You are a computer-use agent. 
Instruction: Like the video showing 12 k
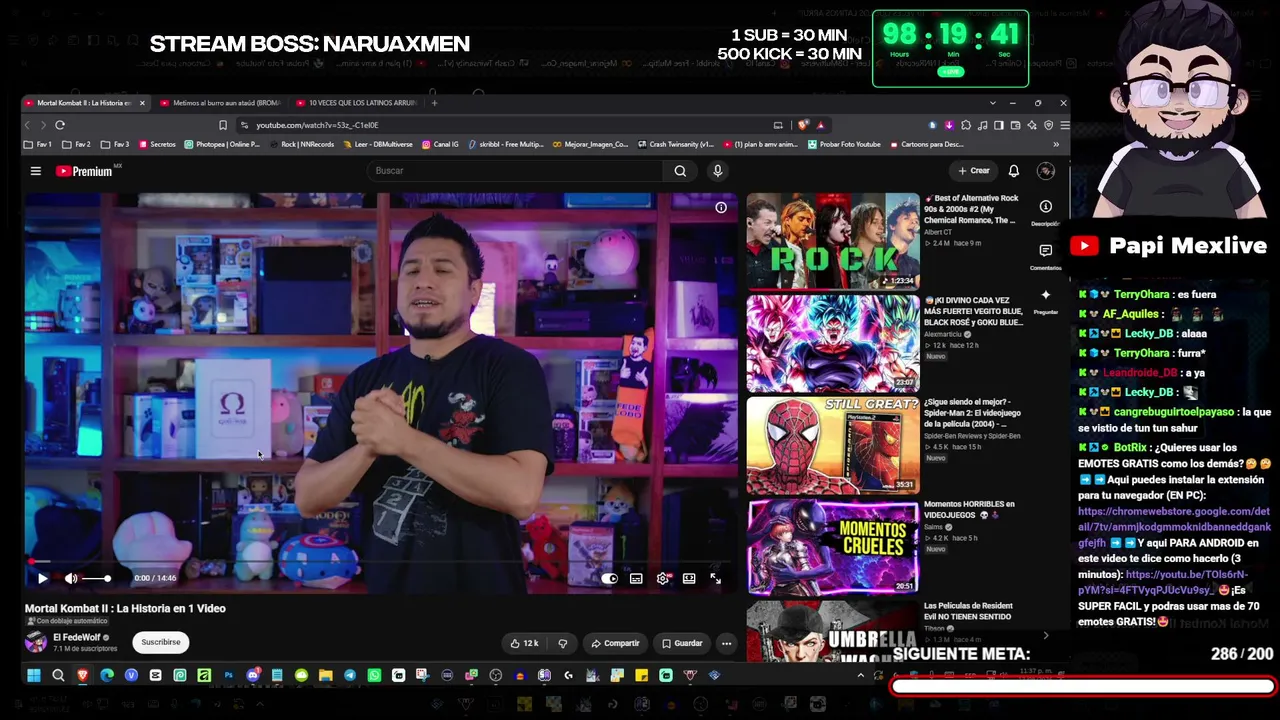point(524,643)
